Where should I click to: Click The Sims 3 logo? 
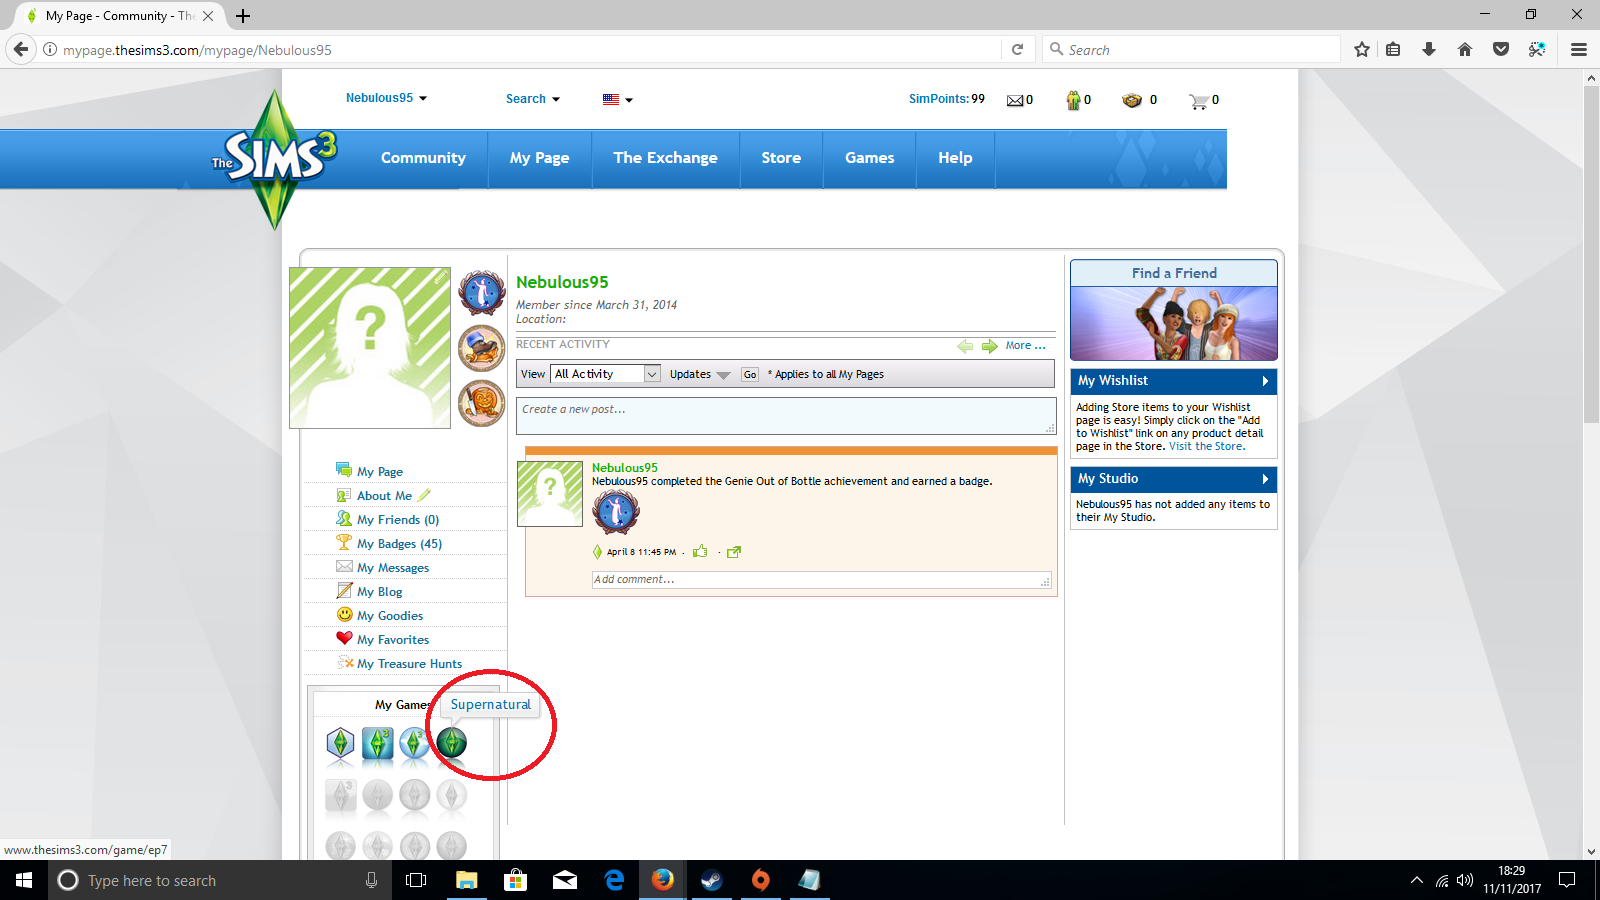[275, 158]
